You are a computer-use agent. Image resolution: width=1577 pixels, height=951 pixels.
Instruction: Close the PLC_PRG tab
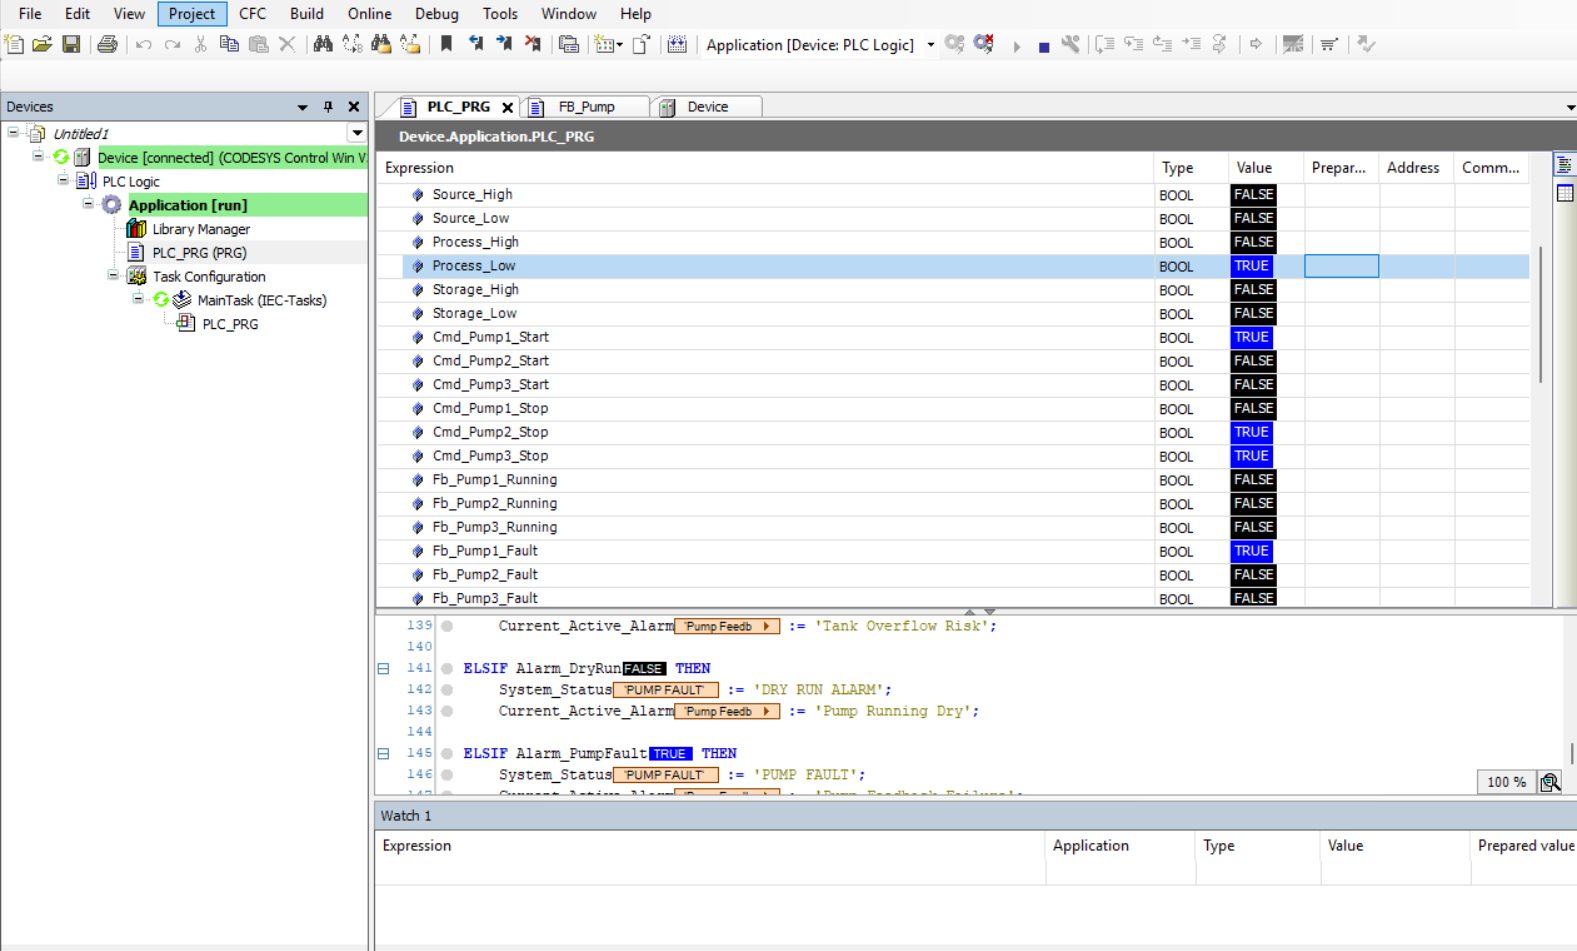pos(508,107)
